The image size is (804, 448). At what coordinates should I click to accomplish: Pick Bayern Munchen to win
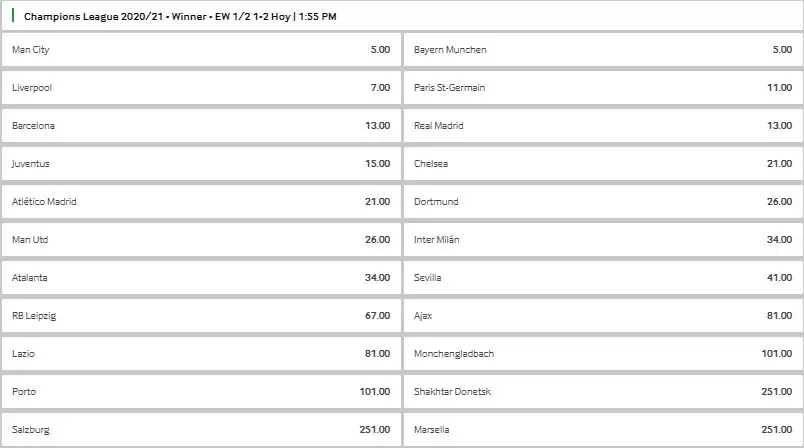pyautogui.click(x=602, y=49)
